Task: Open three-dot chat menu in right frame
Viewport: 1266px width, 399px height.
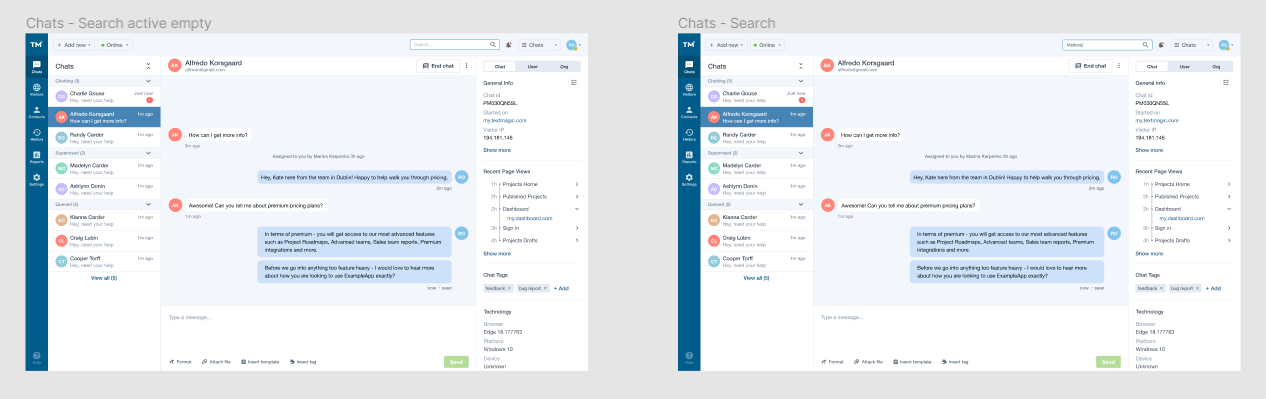Action: click(1119, 66)
